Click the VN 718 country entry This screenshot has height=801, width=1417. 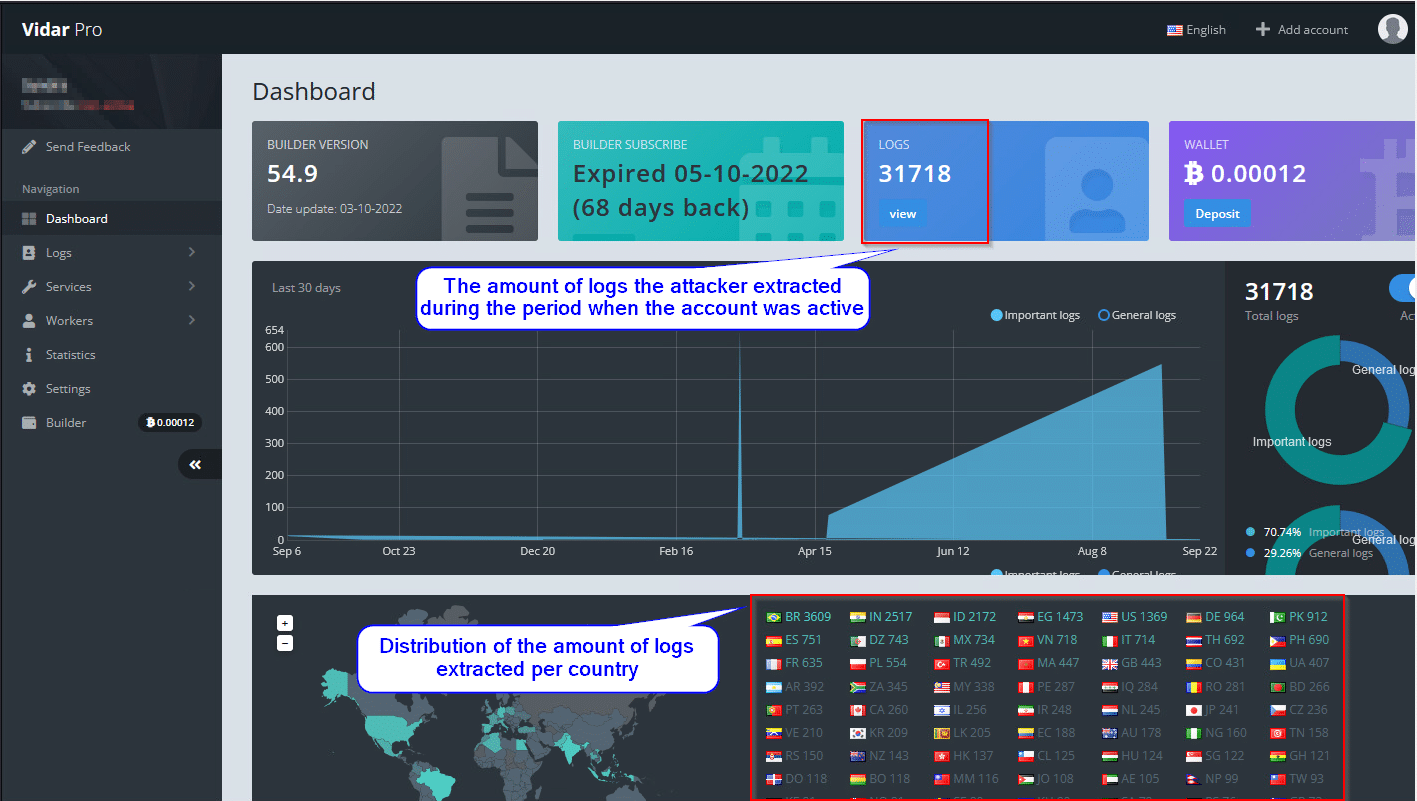click(x=1048, y=640)
